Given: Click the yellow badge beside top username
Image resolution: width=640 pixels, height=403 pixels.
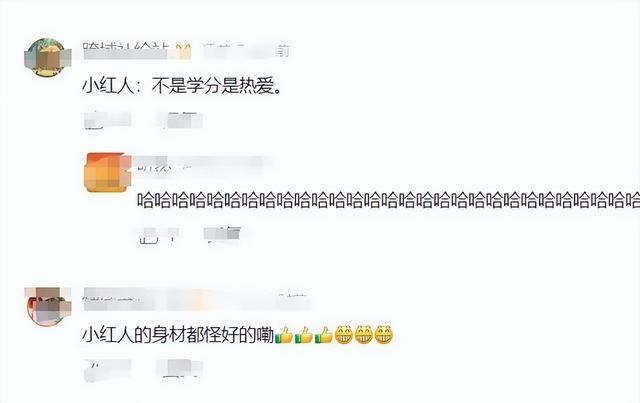Looking at the screenshot, I should pos(183,51).
